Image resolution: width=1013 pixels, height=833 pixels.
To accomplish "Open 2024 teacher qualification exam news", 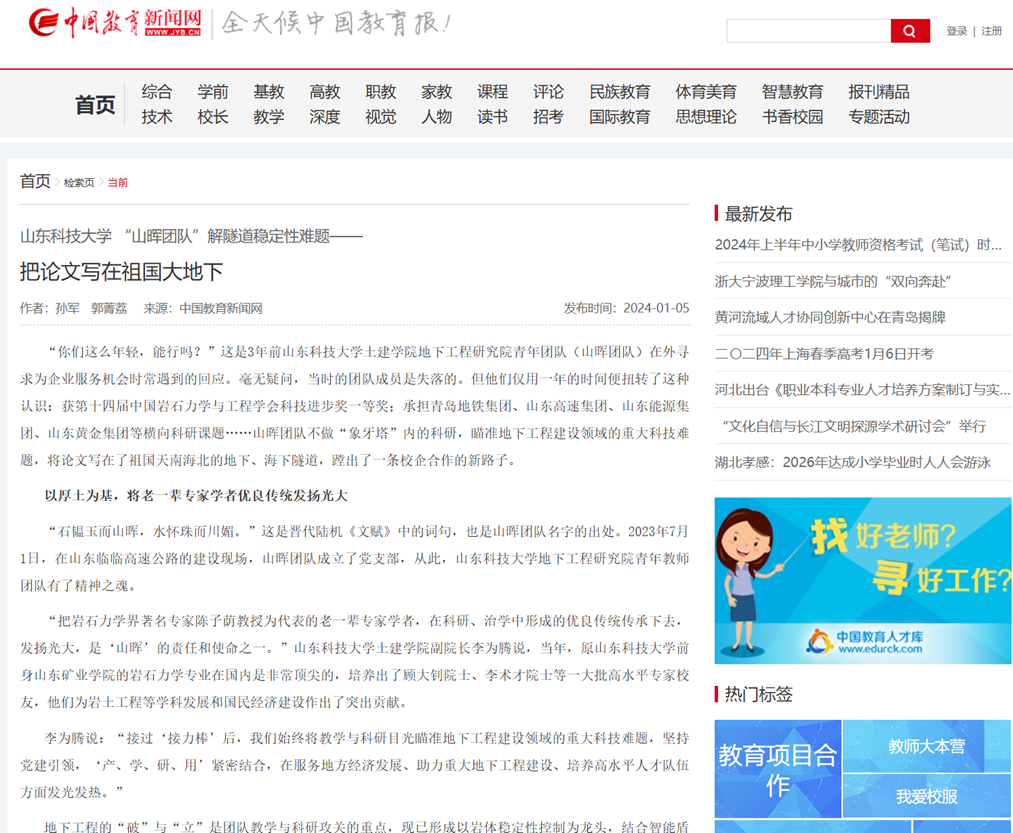I will click(857, 245).
